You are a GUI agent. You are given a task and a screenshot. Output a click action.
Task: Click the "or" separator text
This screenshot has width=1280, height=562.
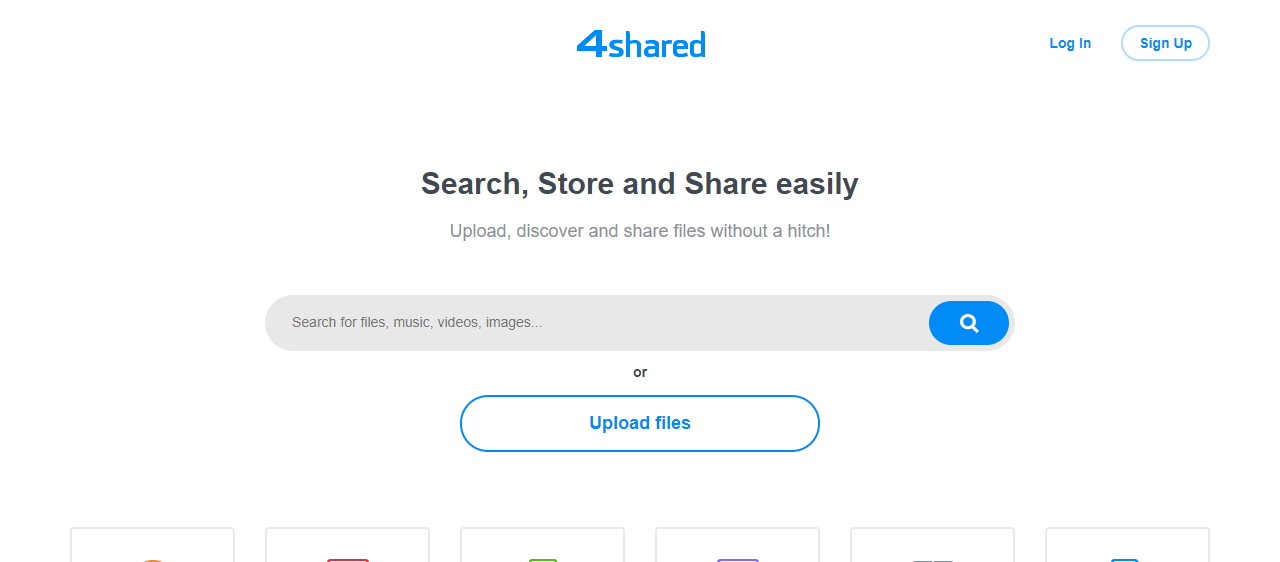click(640, 372)
